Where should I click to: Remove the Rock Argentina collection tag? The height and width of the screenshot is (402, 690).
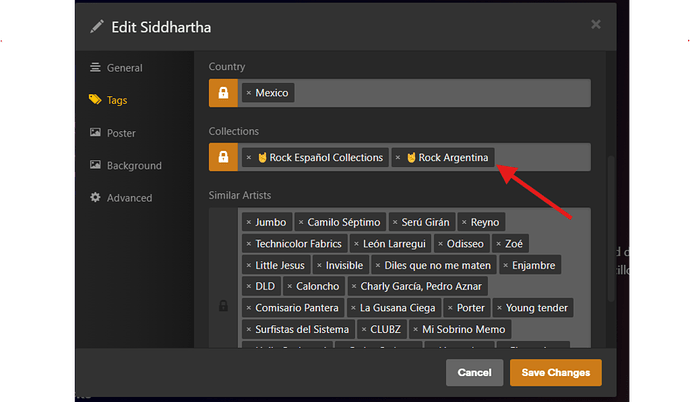pyautogui.click(x=398, y=157)
